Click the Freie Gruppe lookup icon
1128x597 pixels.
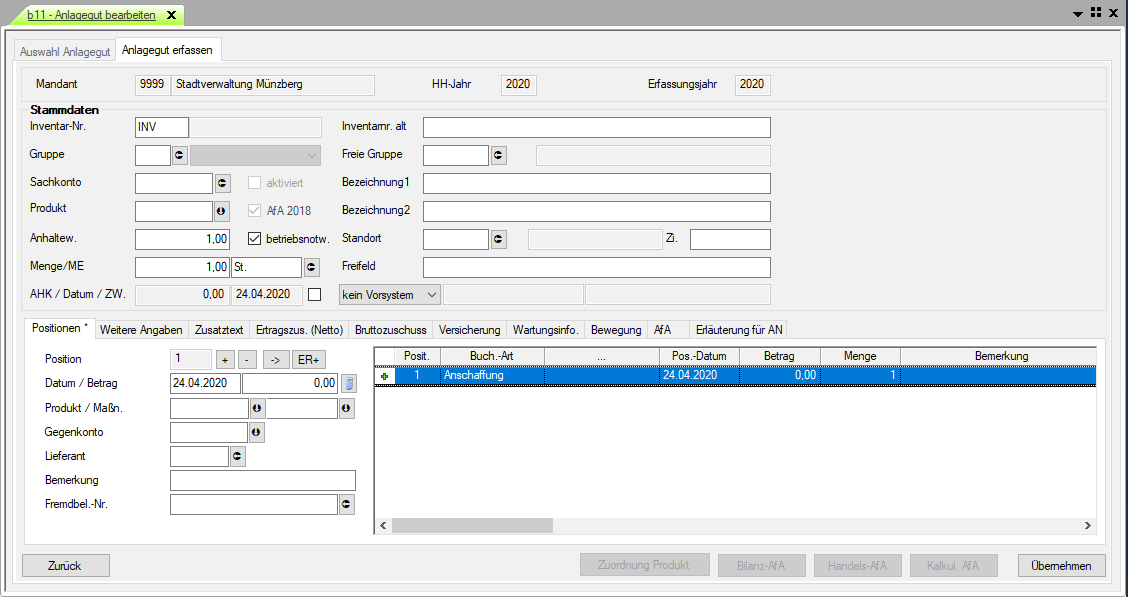pos(498,155)
